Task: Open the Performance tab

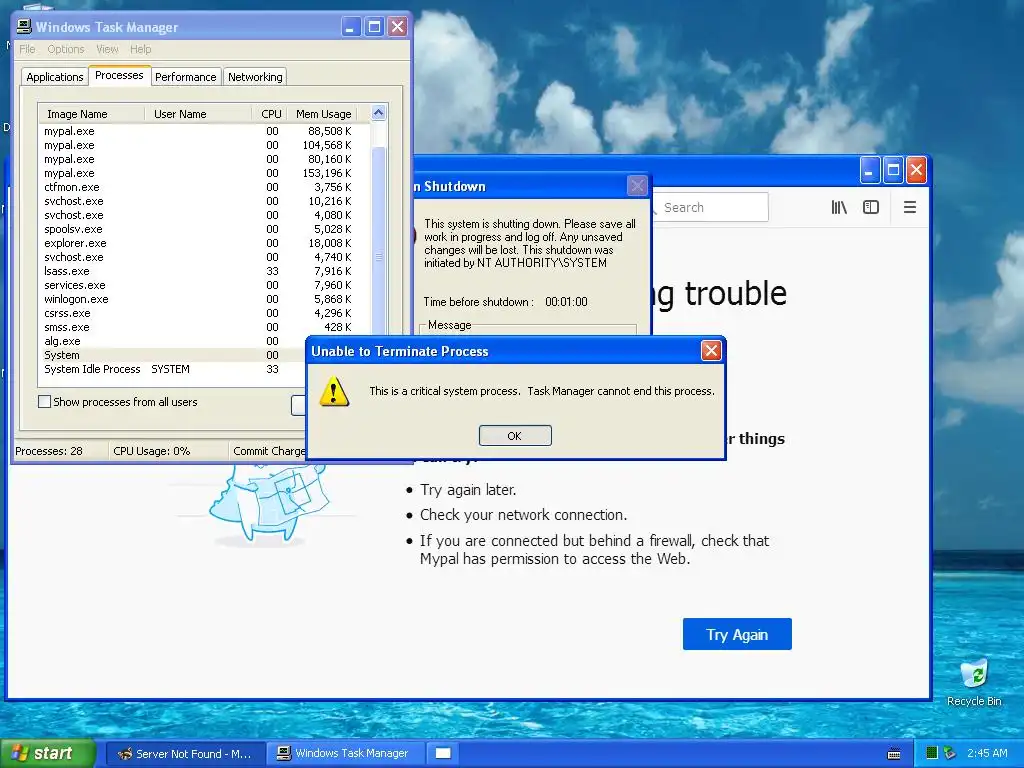Action: click(x=185, y=77)
